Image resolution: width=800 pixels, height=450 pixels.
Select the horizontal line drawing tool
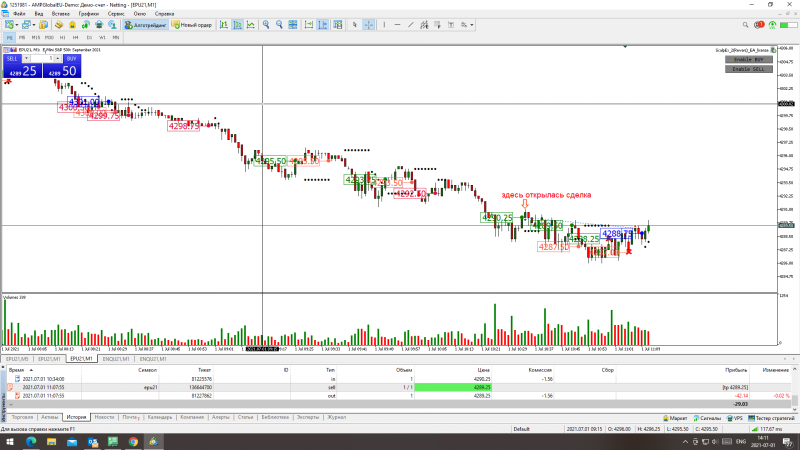pos(397,24)
